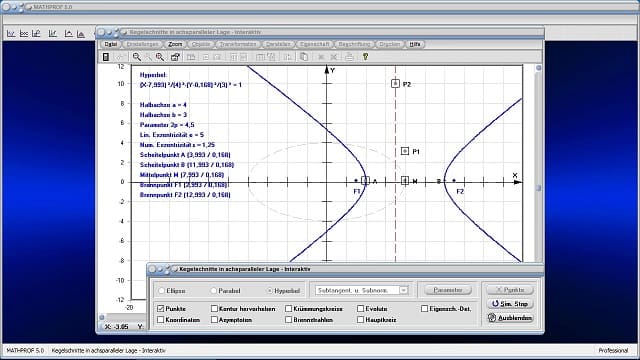Click the yellow lightbulb help icon
This screenshot has height=360, width=640.
click(x=365, y=57)
